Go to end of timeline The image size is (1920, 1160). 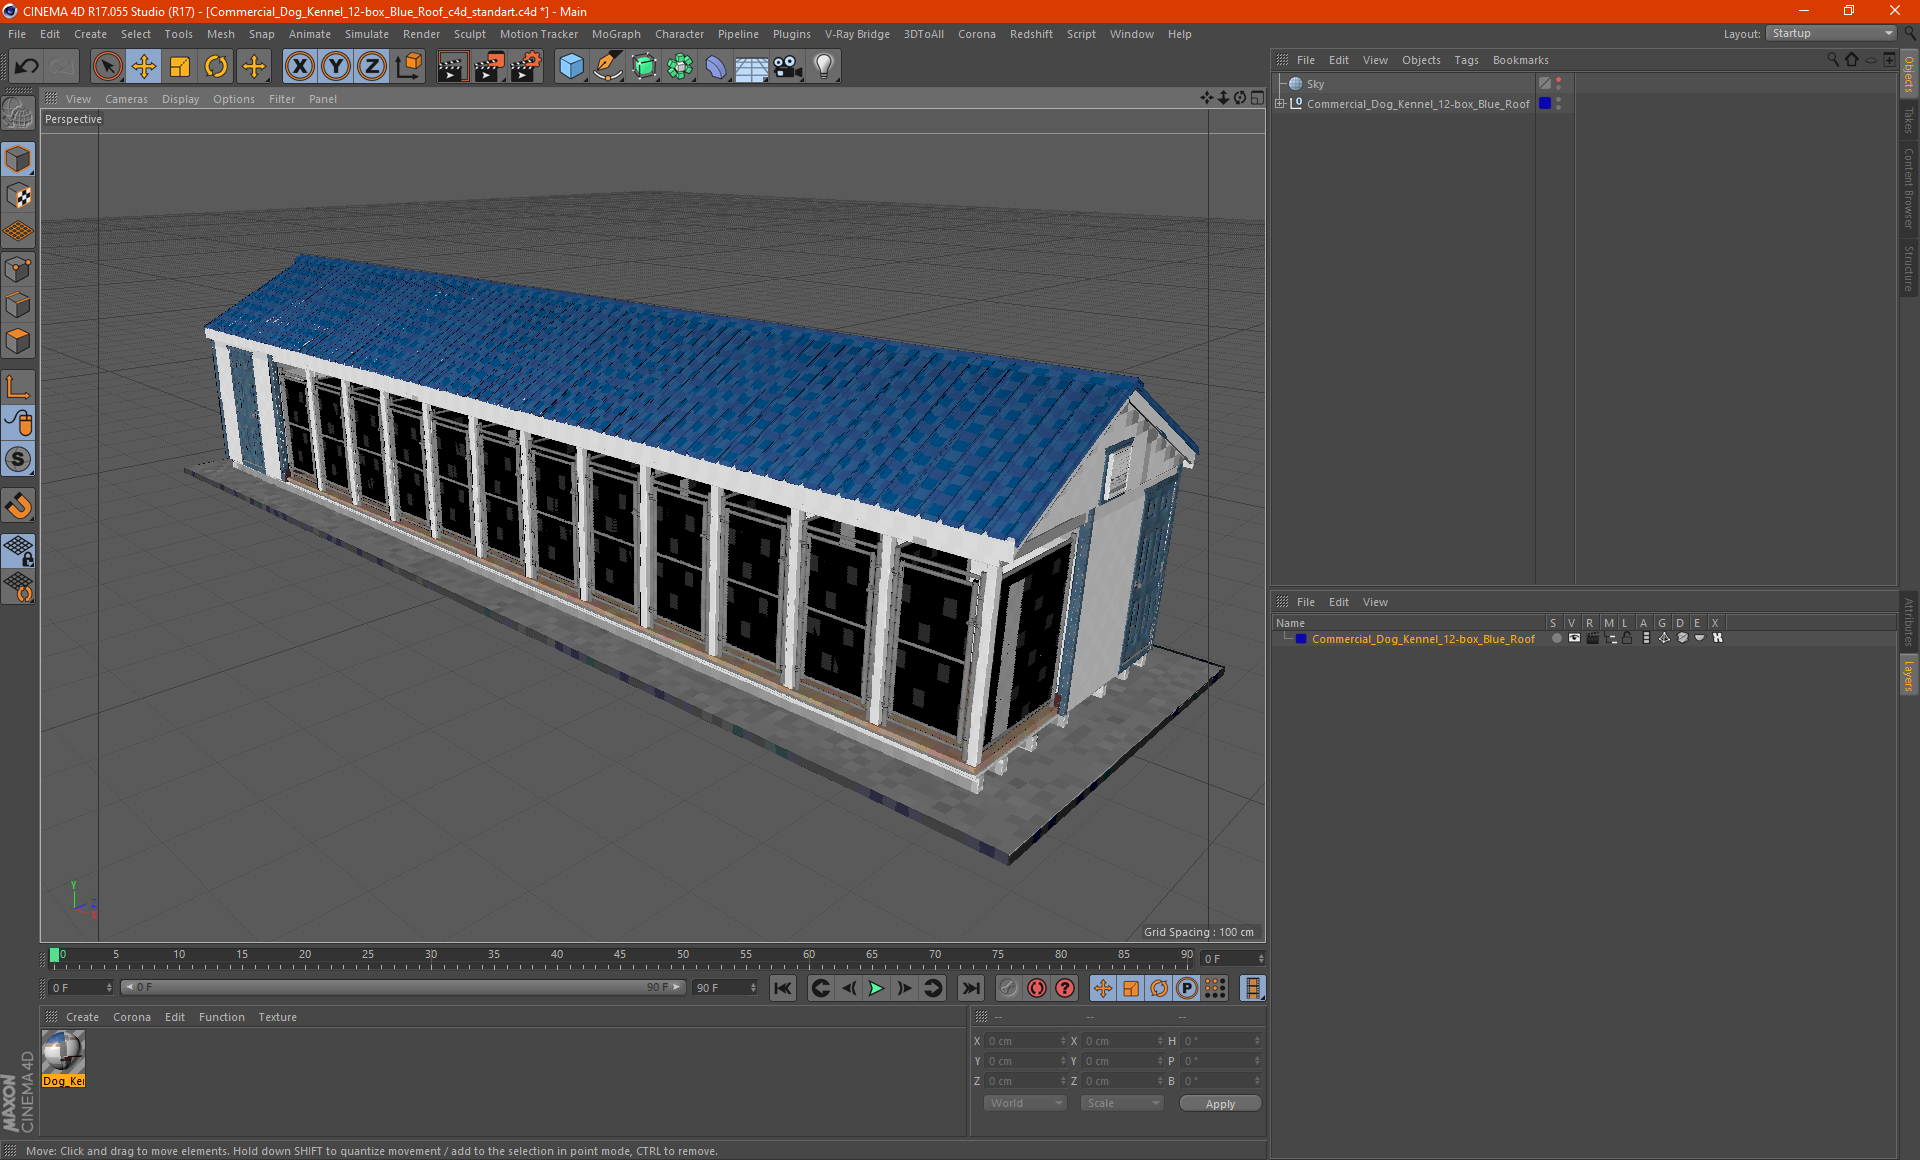click(x=971, y=988)
